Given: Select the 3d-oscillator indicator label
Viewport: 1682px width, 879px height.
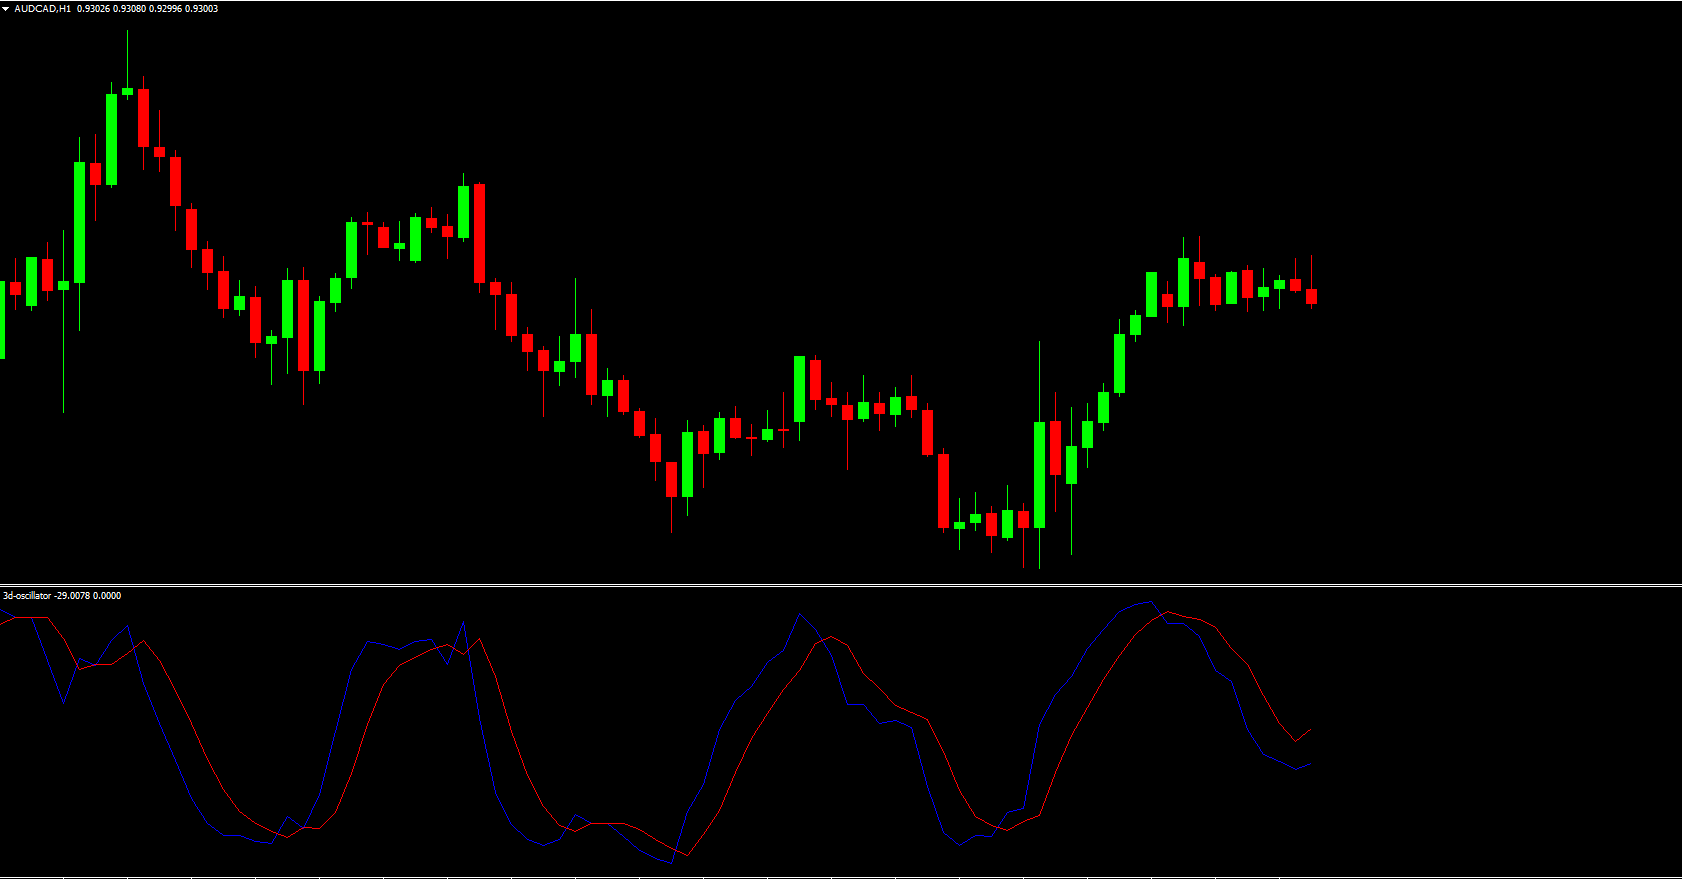Looking at the screenshot, I should tap(26, 596).
